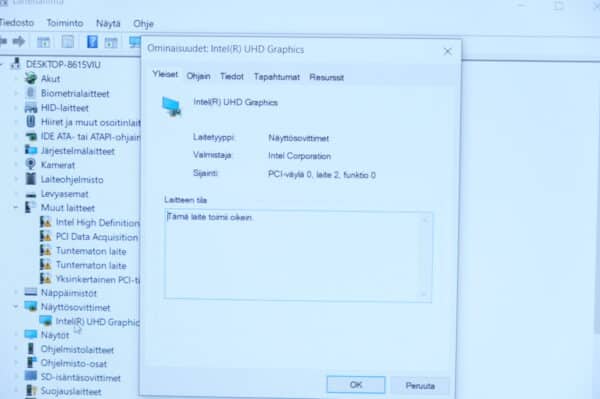Switch to the Resurssit tab
The width and height of the screenshot is (600, 399).
pos(326,77)
